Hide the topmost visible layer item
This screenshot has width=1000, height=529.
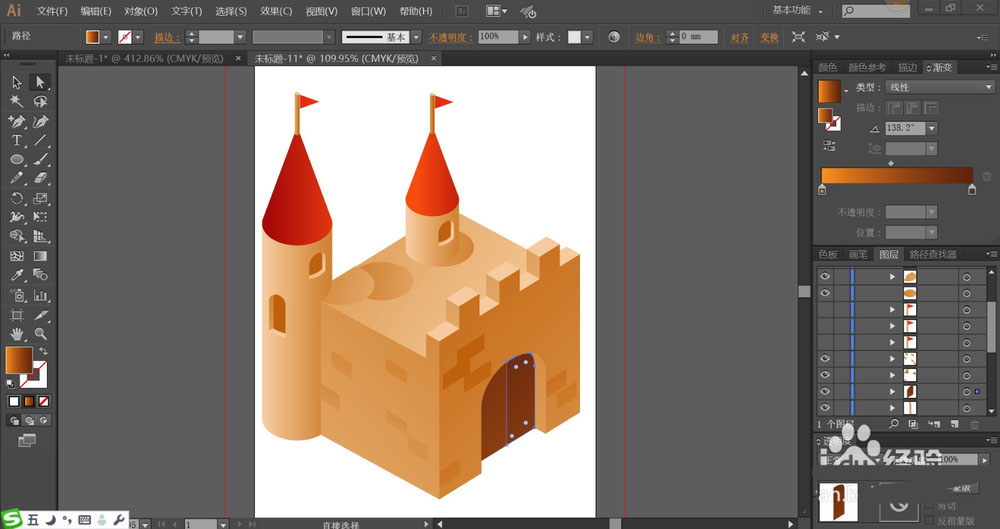tap(825, 276)
